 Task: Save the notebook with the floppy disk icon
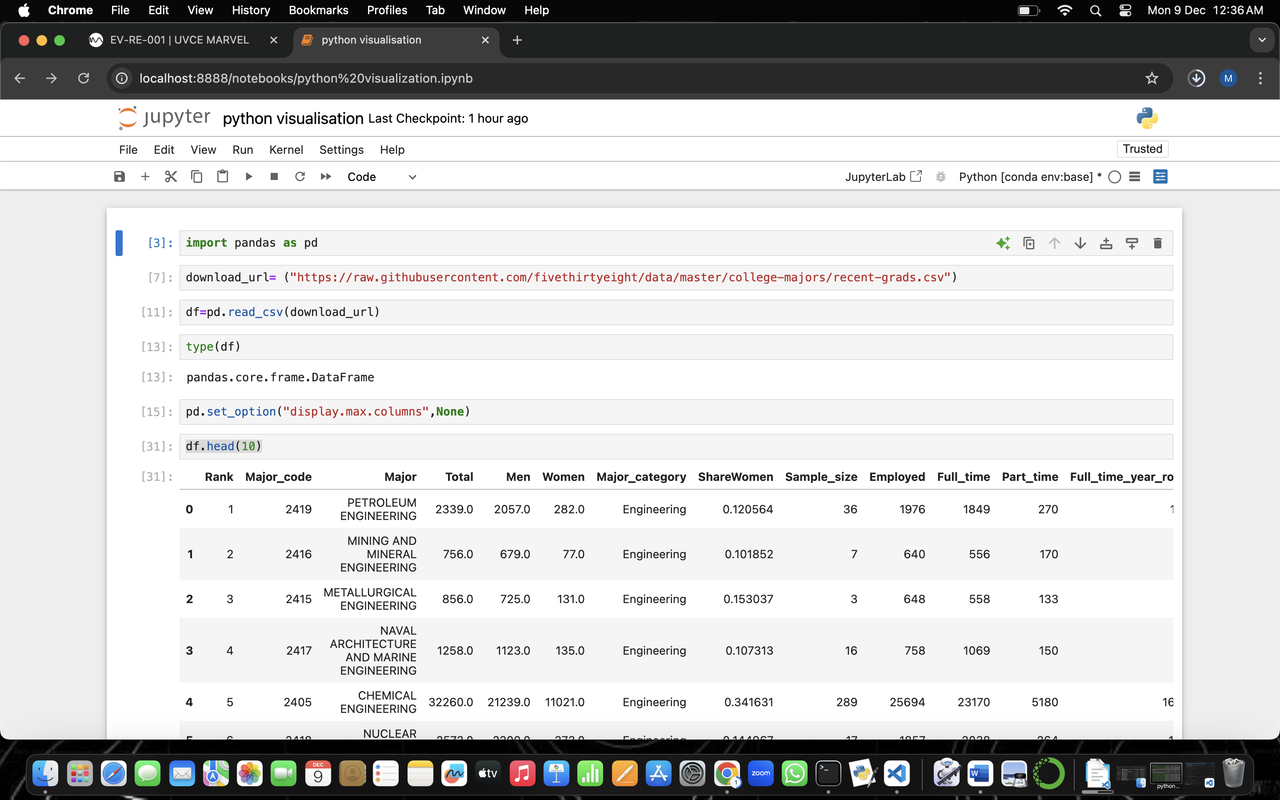(120, 177)
